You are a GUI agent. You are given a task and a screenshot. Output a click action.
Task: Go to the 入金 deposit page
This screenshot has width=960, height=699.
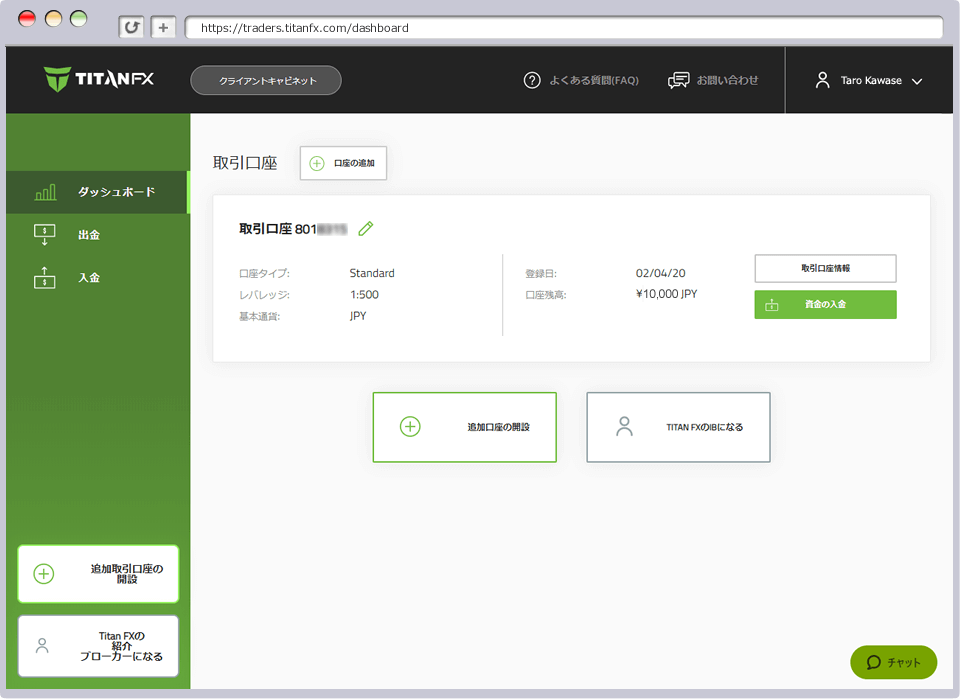[89, 278]
